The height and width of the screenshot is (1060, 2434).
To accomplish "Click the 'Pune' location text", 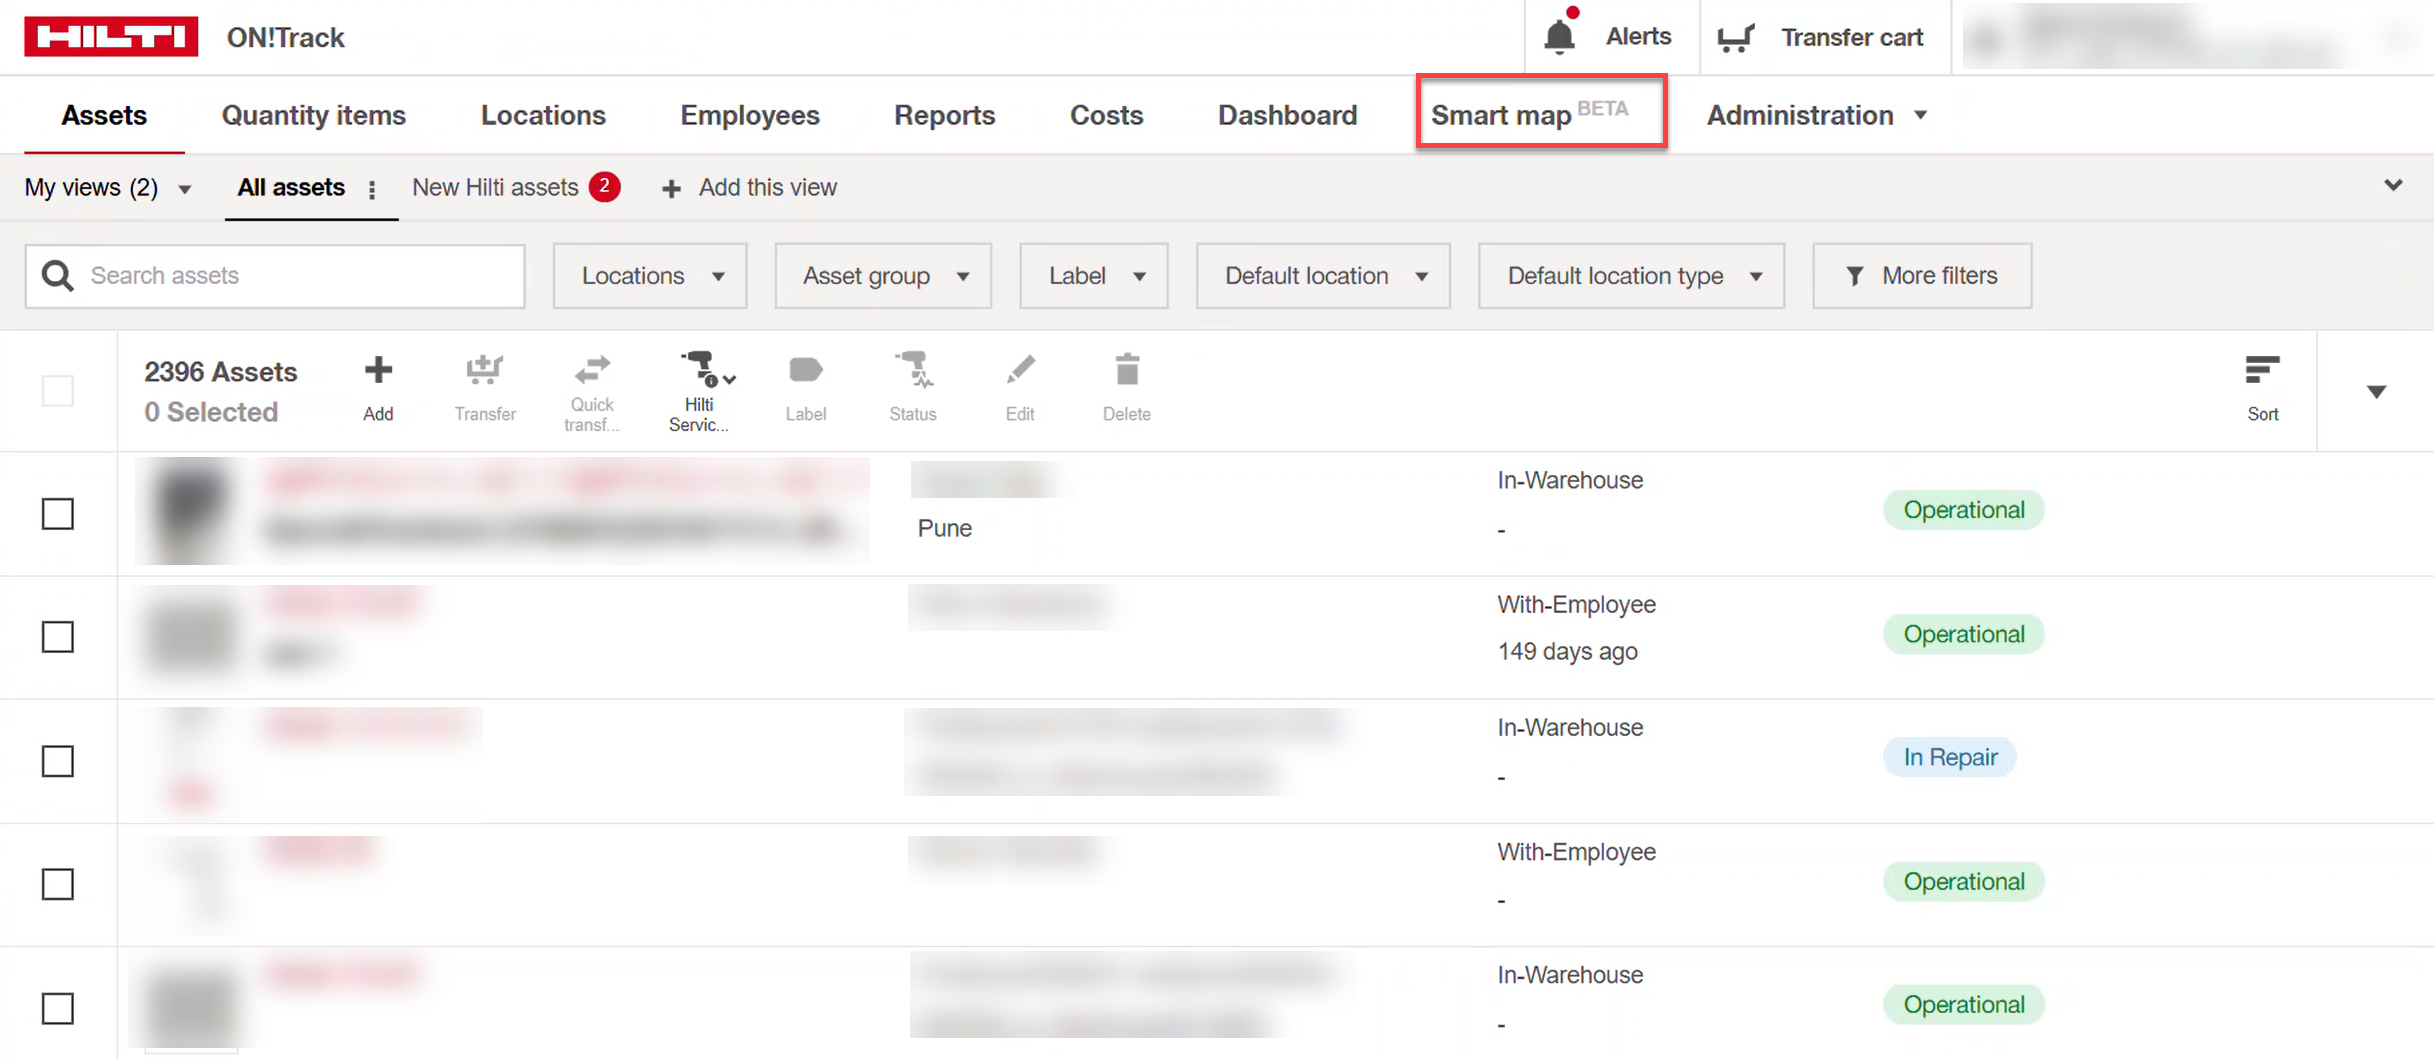I will click(x=944, y=528).
